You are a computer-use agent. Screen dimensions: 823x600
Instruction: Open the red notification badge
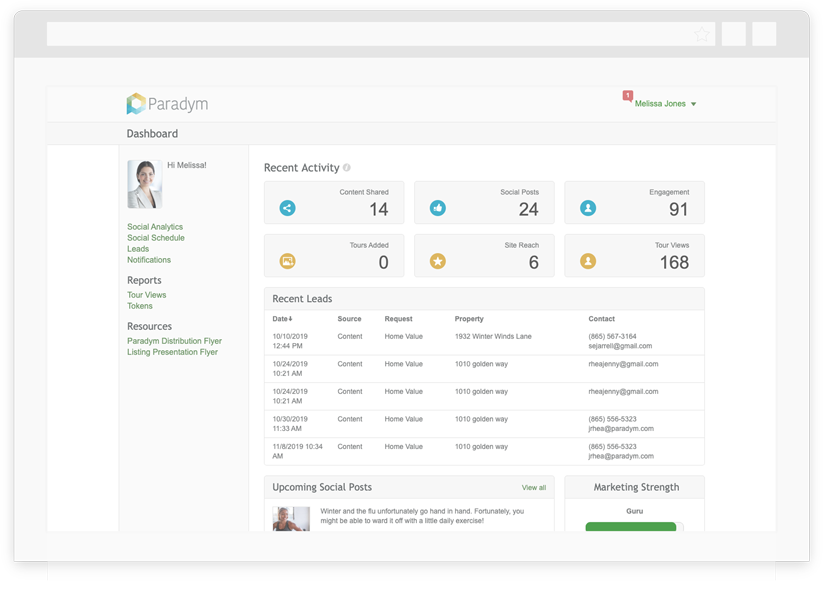pyautogui.click(x=627, y=96)
